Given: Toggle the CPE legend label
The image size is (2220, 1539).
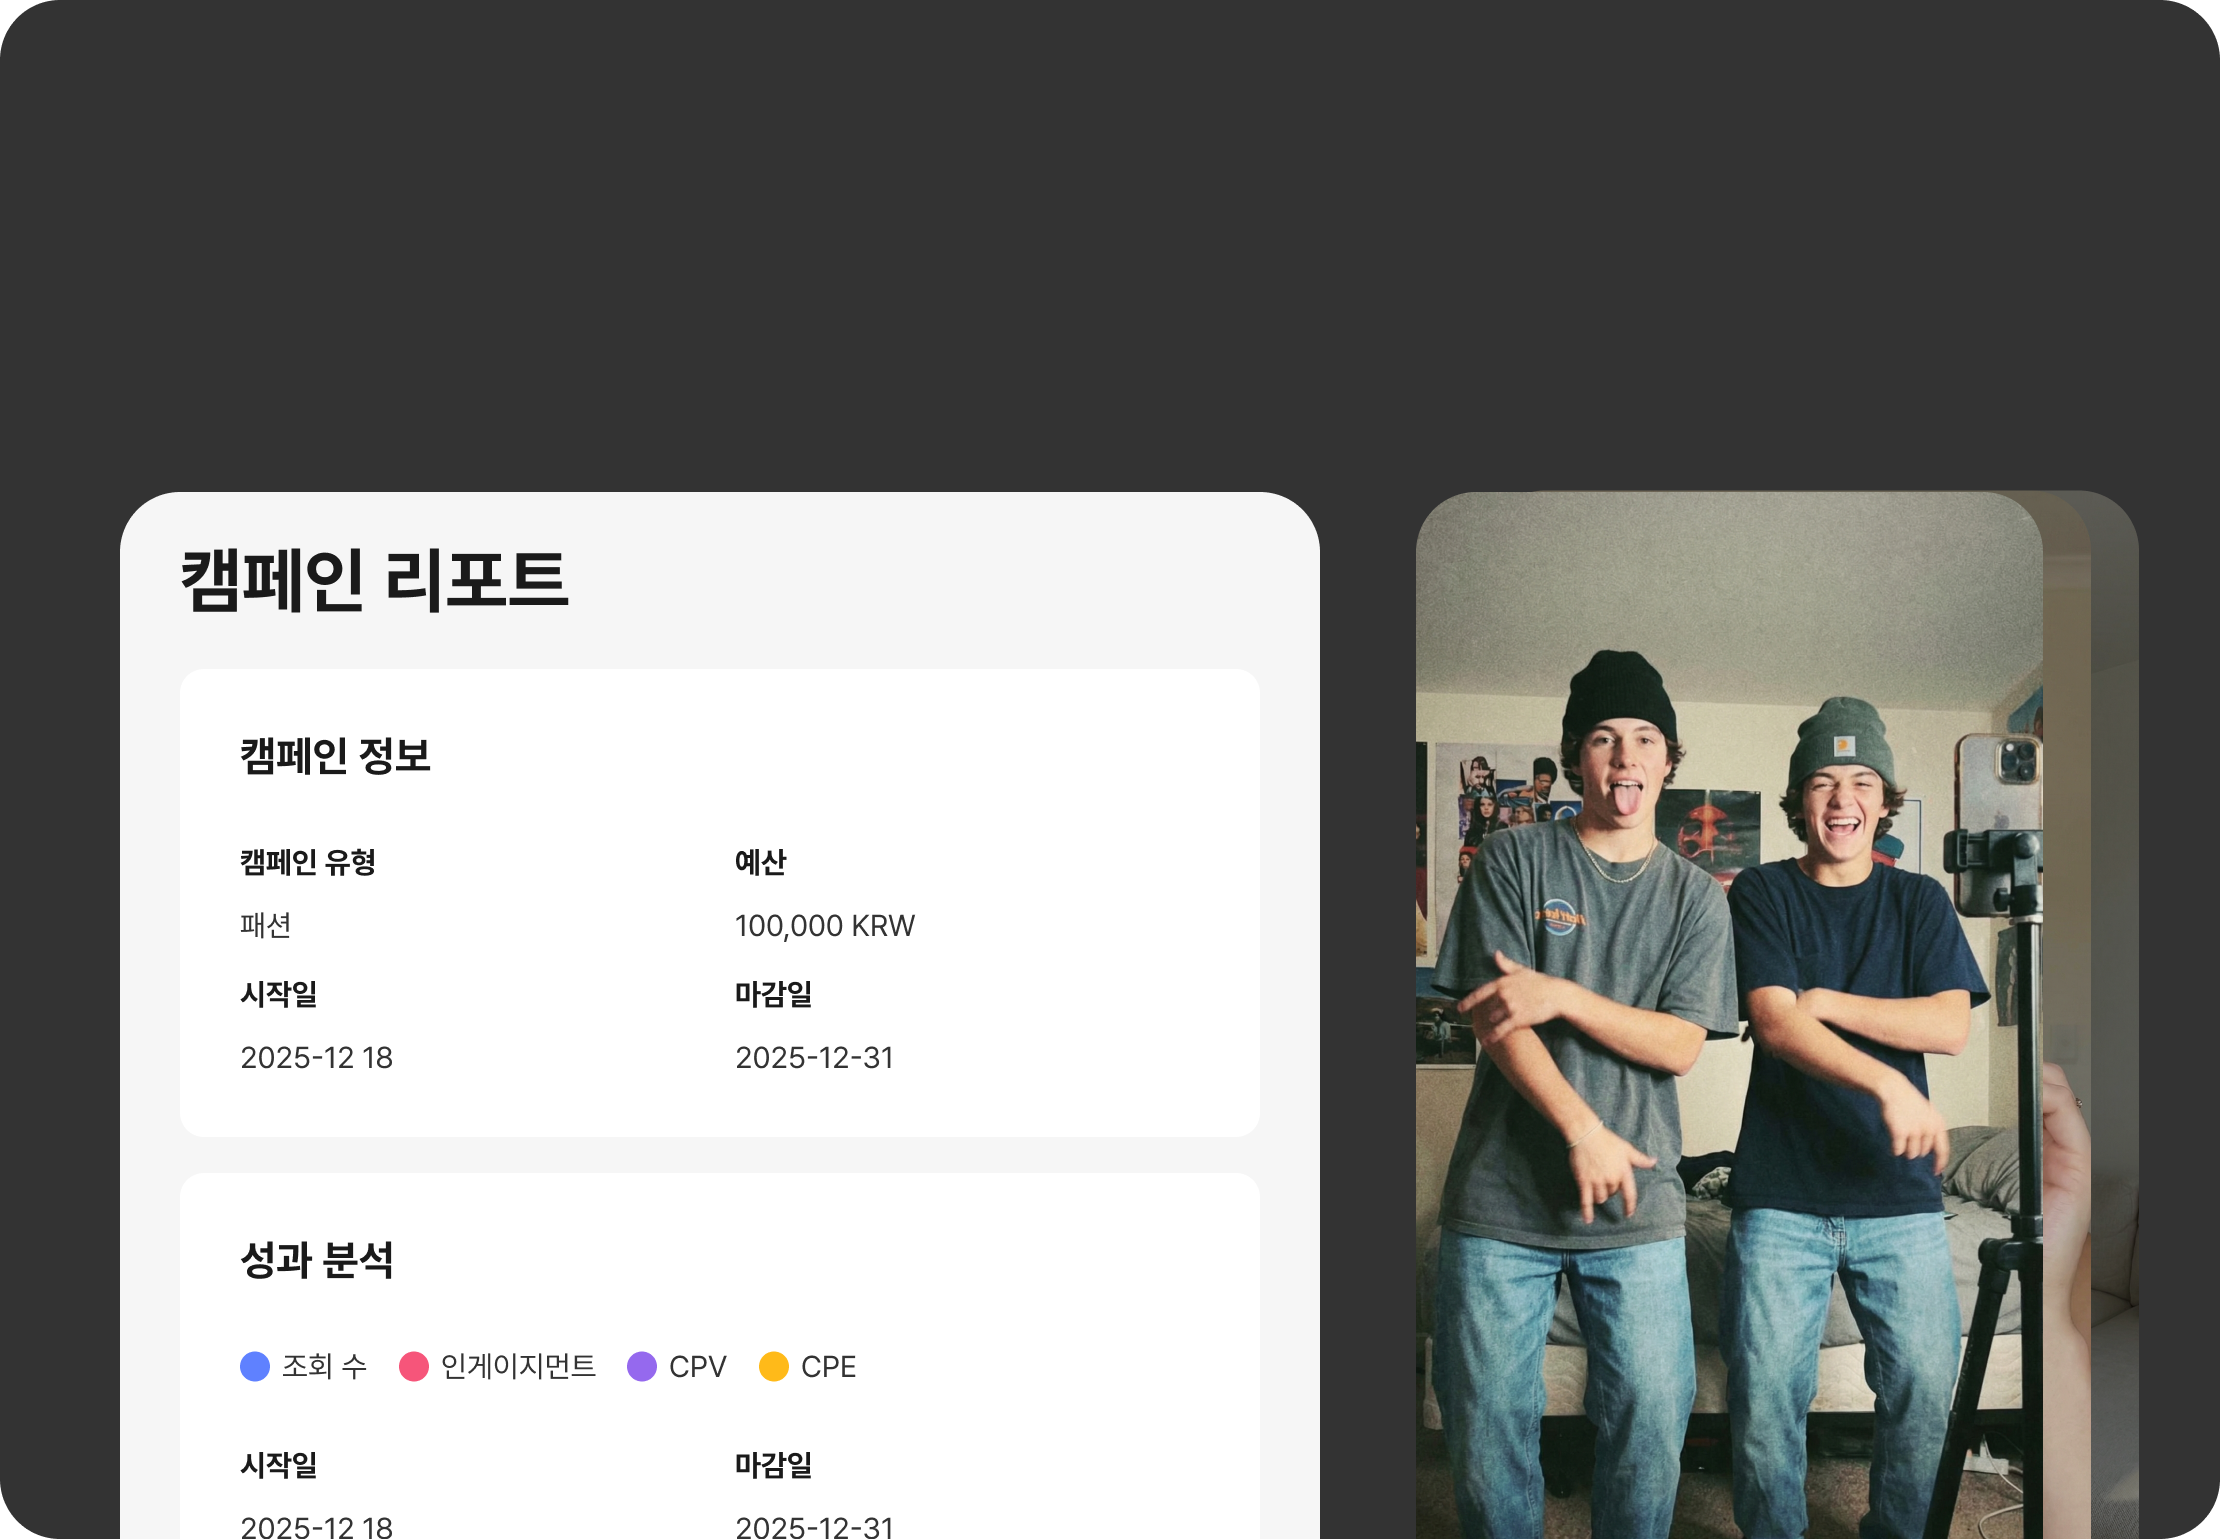Looking at the screenshot, I should pyautogui.click(x=828, y=1366).
